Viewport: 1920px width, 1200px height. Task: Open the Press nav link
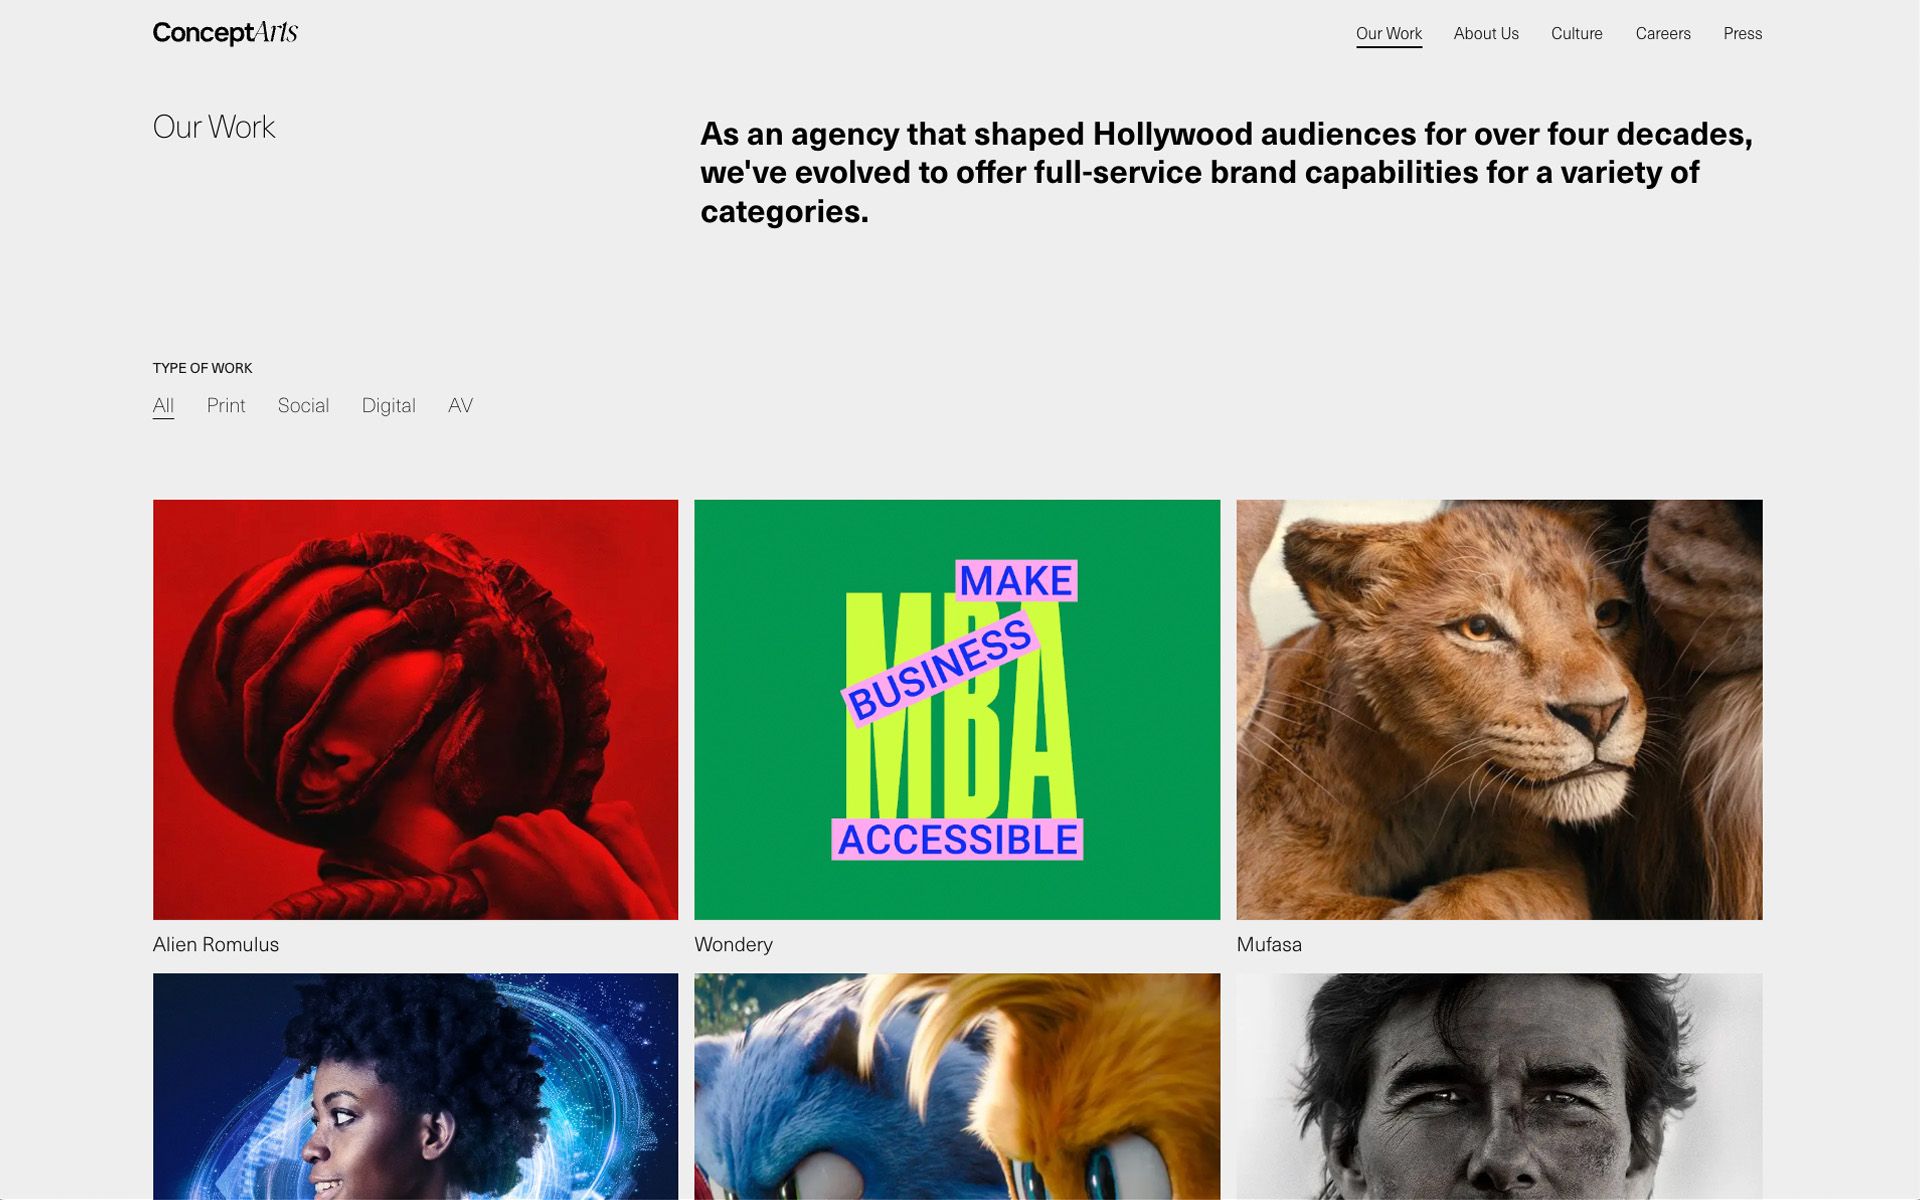(1742, 34)
